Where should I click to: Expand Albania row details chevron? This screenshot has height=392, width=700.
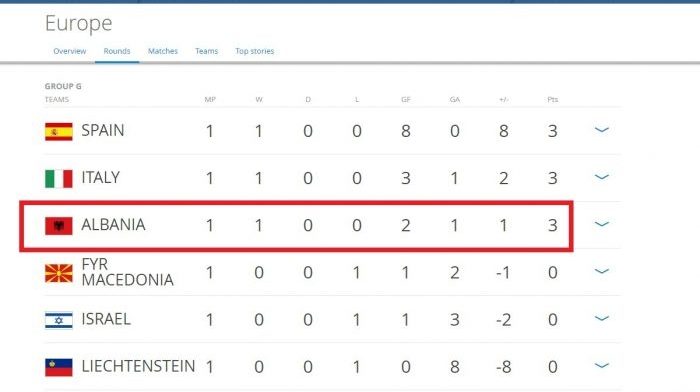(602, 224)
